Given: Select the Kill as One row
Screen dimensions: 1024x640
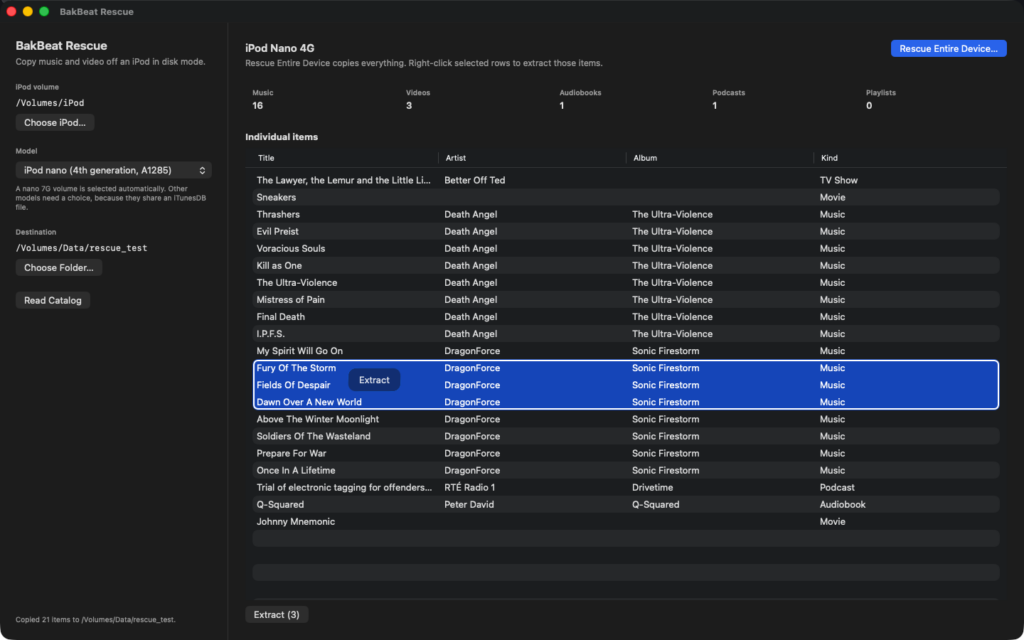Looking at the screenshot, I should click(x=626, y=265).
